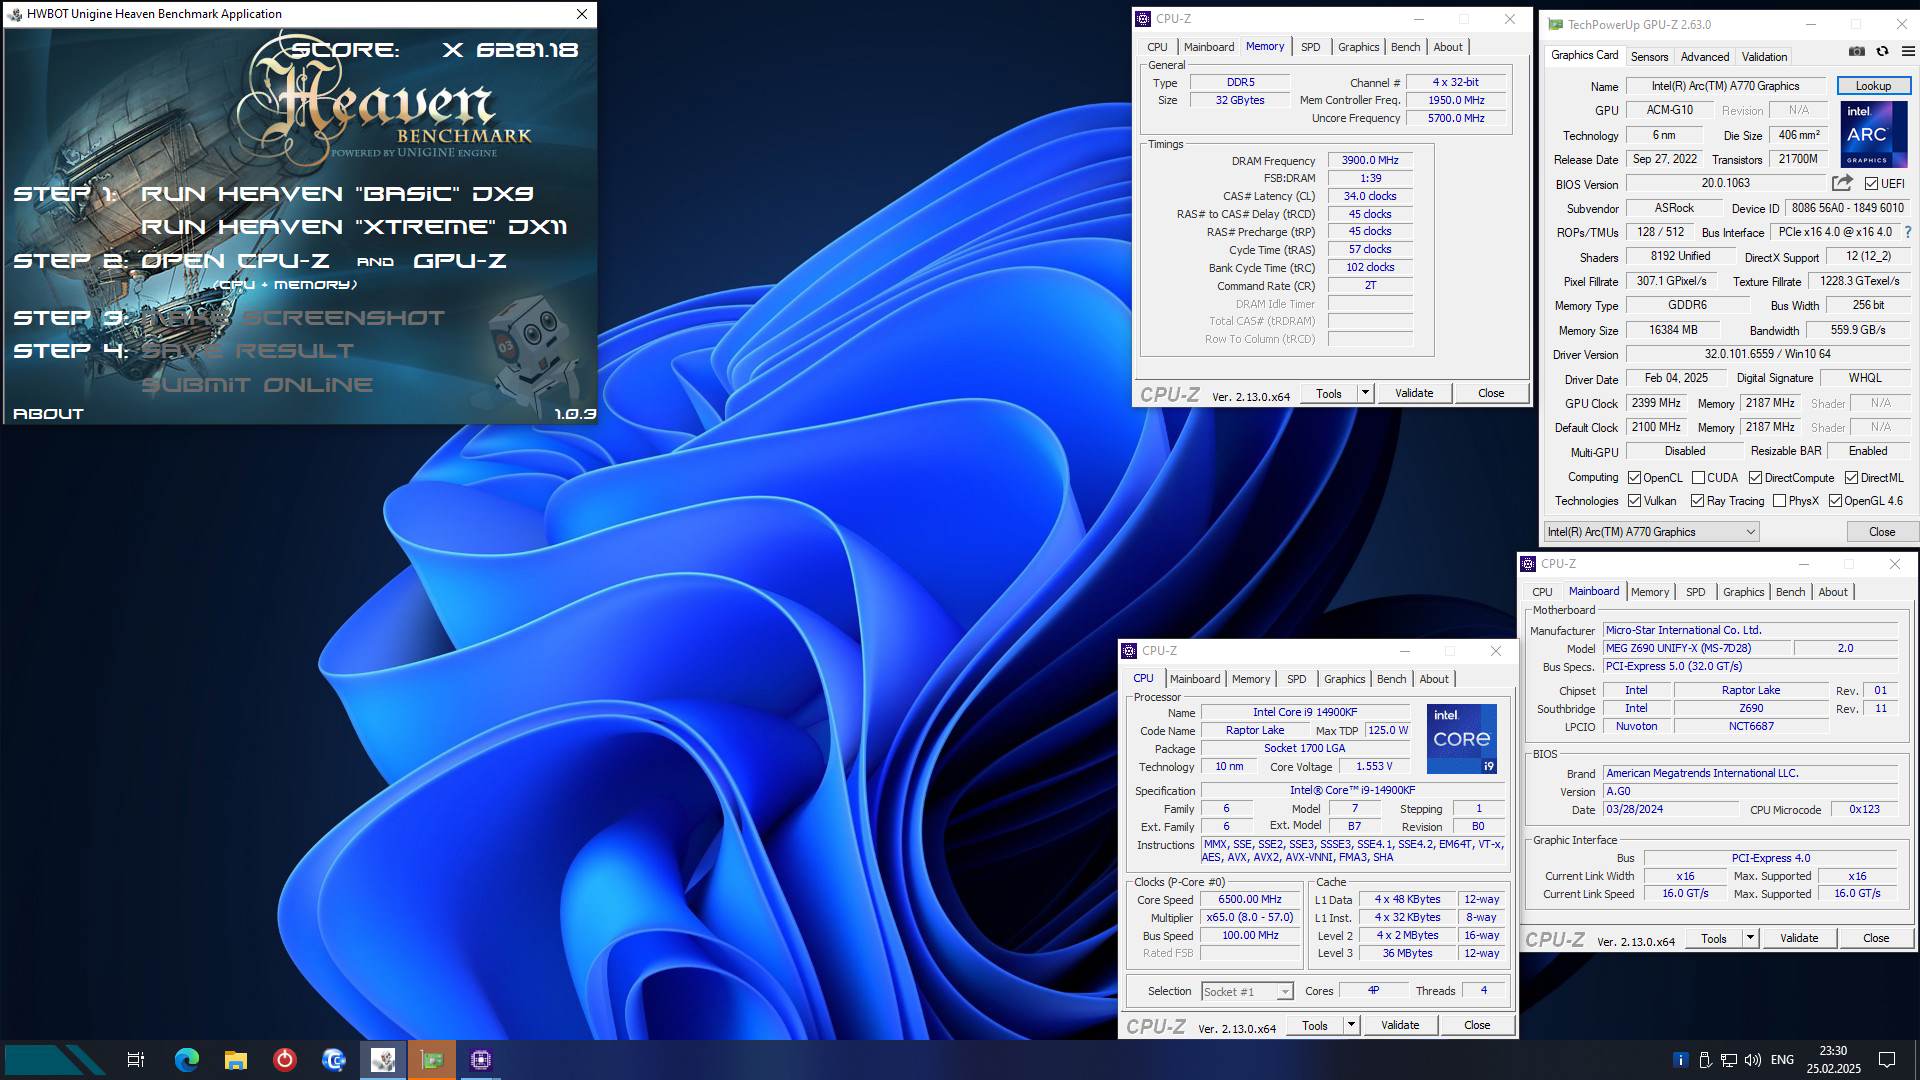Switch to GPU-Z via its taskbar icon
This screenshot has width=1920, height=1080.
[x=432, y=1060]
